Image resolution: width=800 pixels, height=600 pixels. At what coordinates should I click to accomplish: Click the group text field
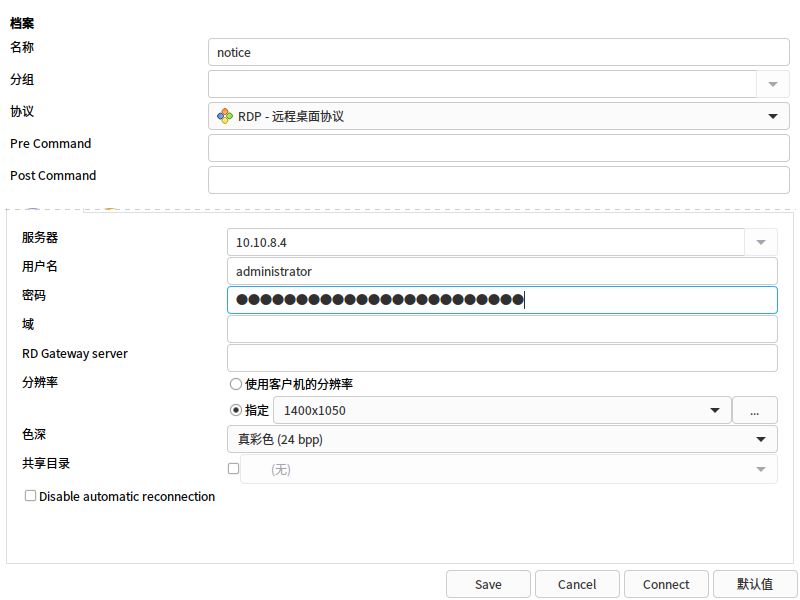[x=482, y=84]
